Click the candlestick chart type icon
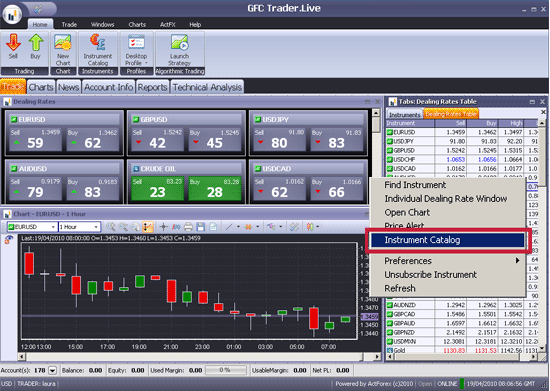550x391 pixels. pos(310,227)
